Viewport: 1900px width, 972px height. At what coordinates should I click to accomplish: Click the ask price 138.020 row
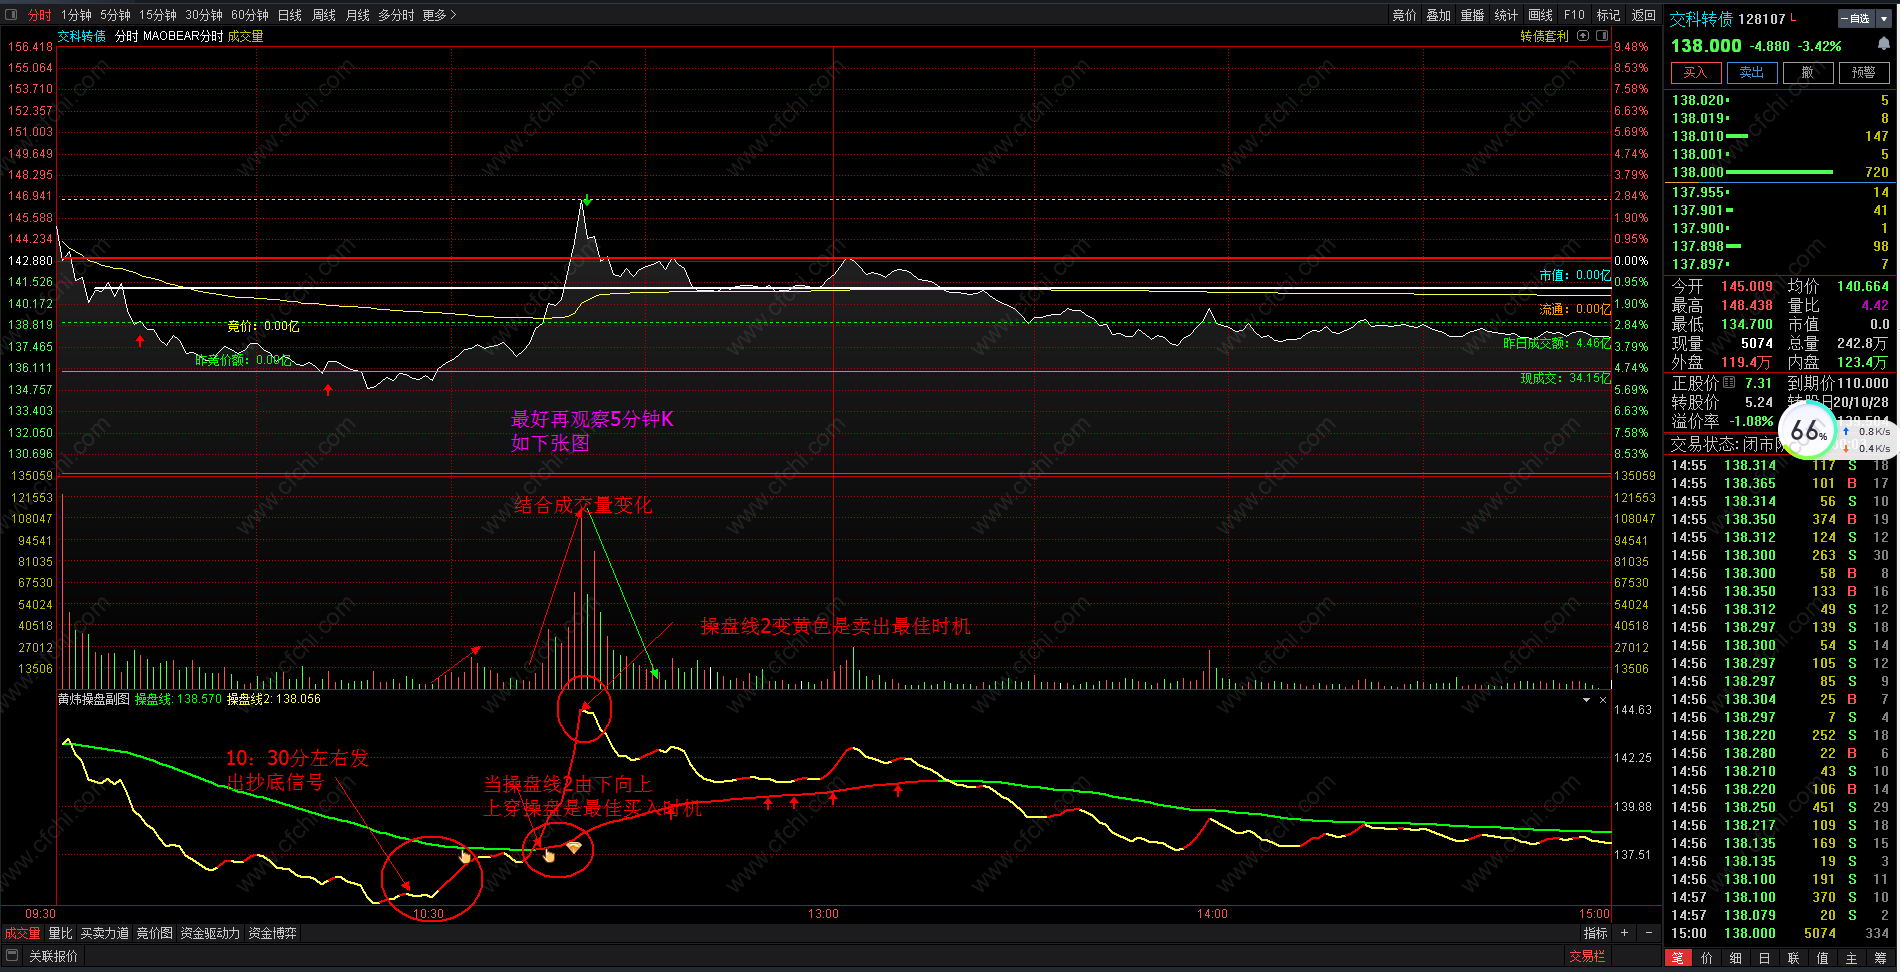coord(1780,100)
